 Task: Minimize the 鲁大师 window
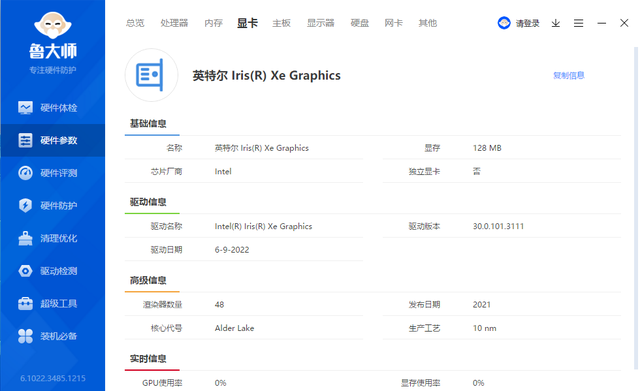(601, 23)
